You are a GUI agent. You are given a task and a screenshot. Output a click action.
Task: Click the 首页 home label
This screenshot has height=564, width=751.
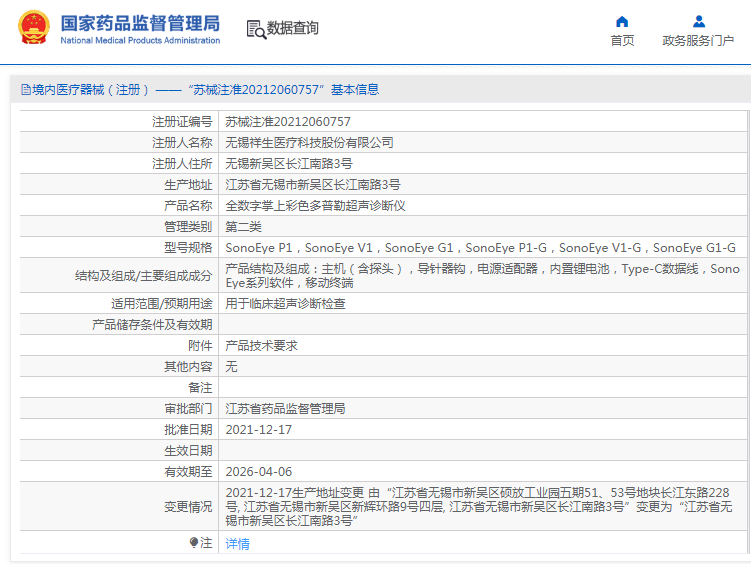click(622, 41)
